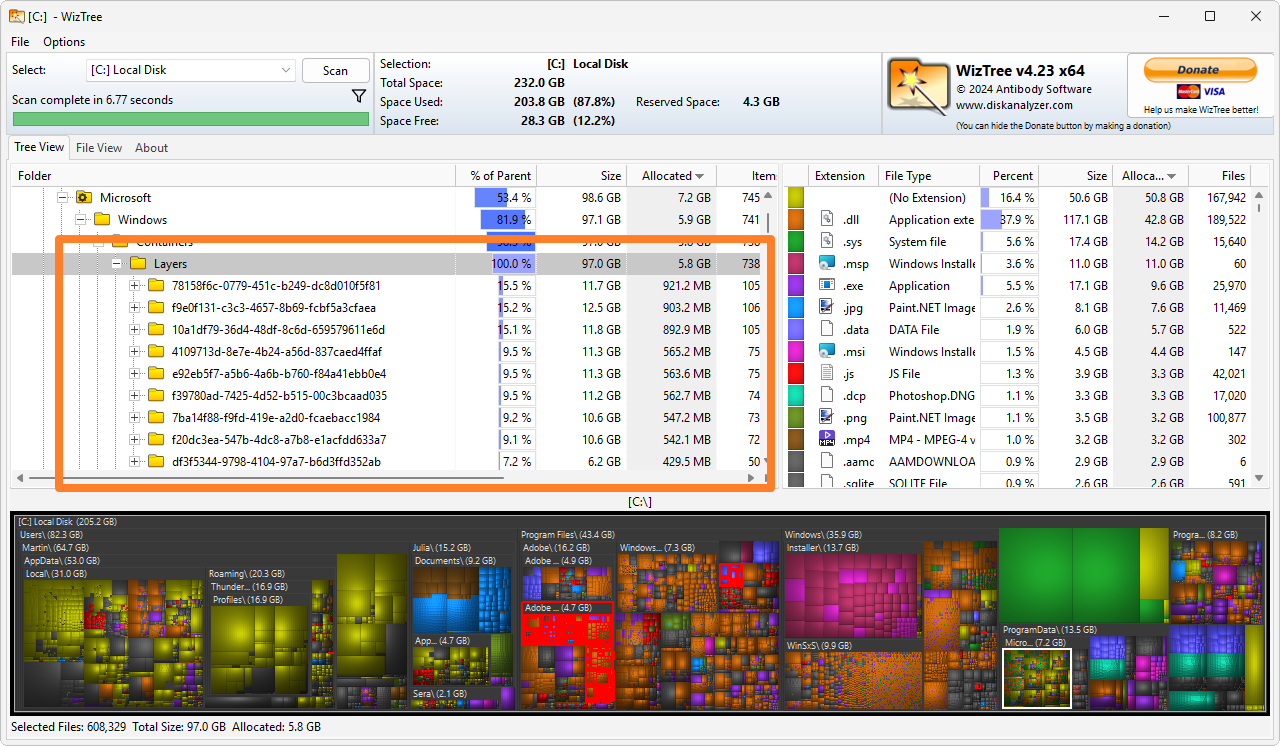1280x746 pixels.
Task: Expand folder f39780ad-7425-4d52-b515-00c3bcaad035
Action: 135,395
